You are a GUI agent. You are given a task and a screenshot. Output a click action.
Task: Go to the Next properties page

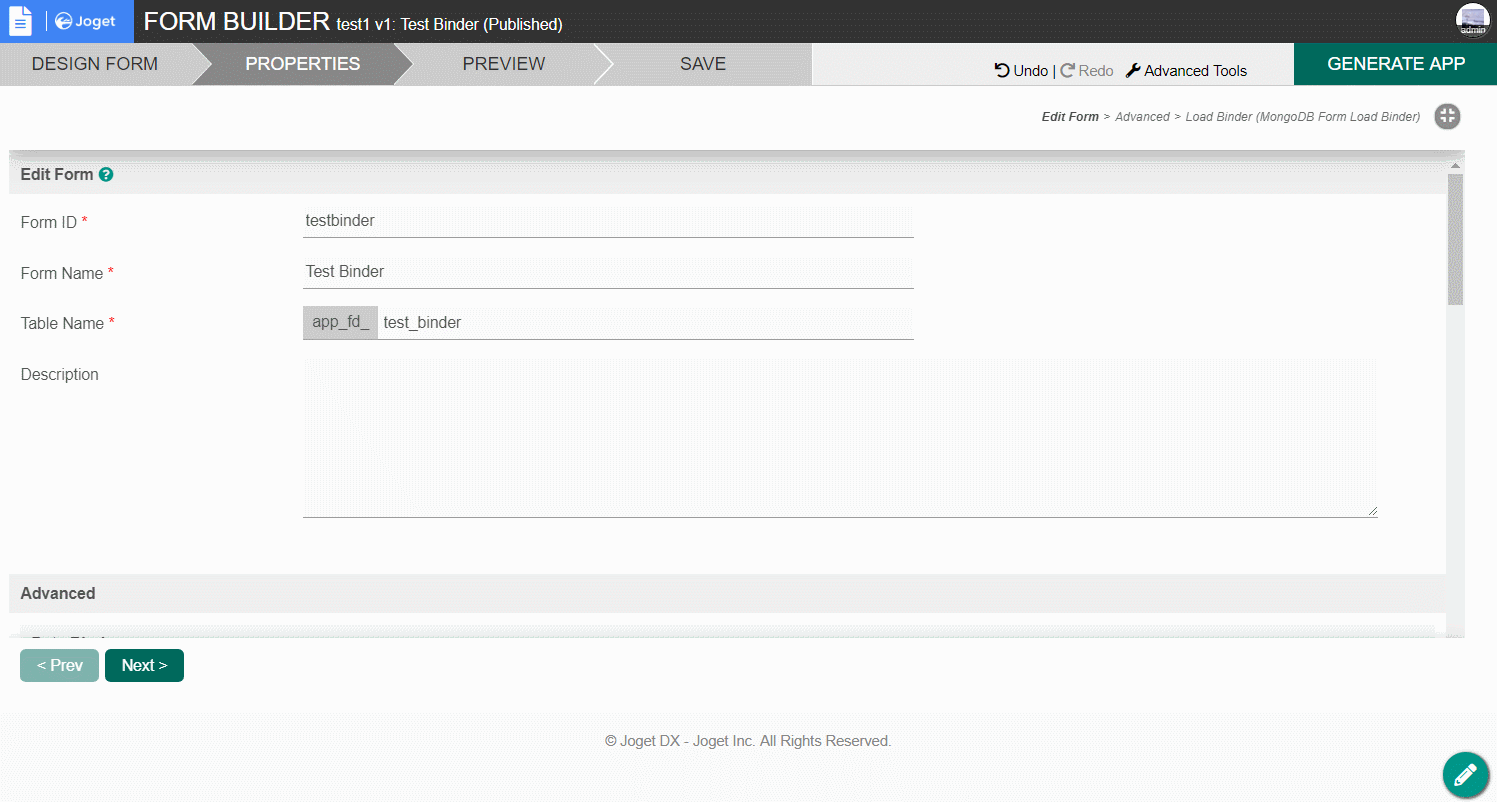(x=144, y=665)
